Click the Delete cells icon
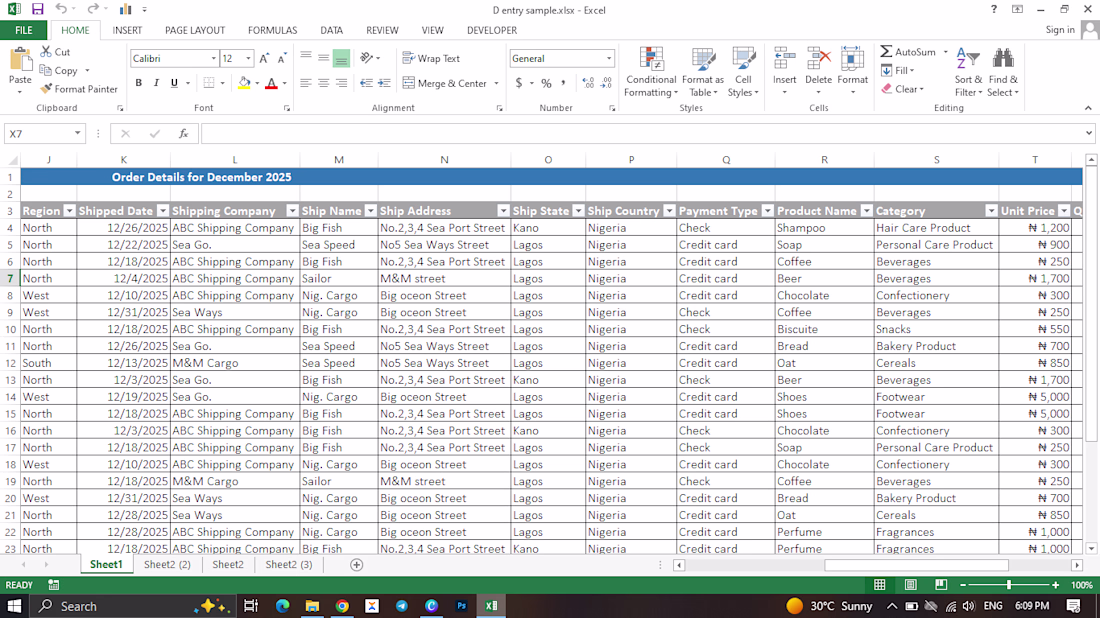The width and height of the screenshot is (1100, 618). (x=818, y=58)
